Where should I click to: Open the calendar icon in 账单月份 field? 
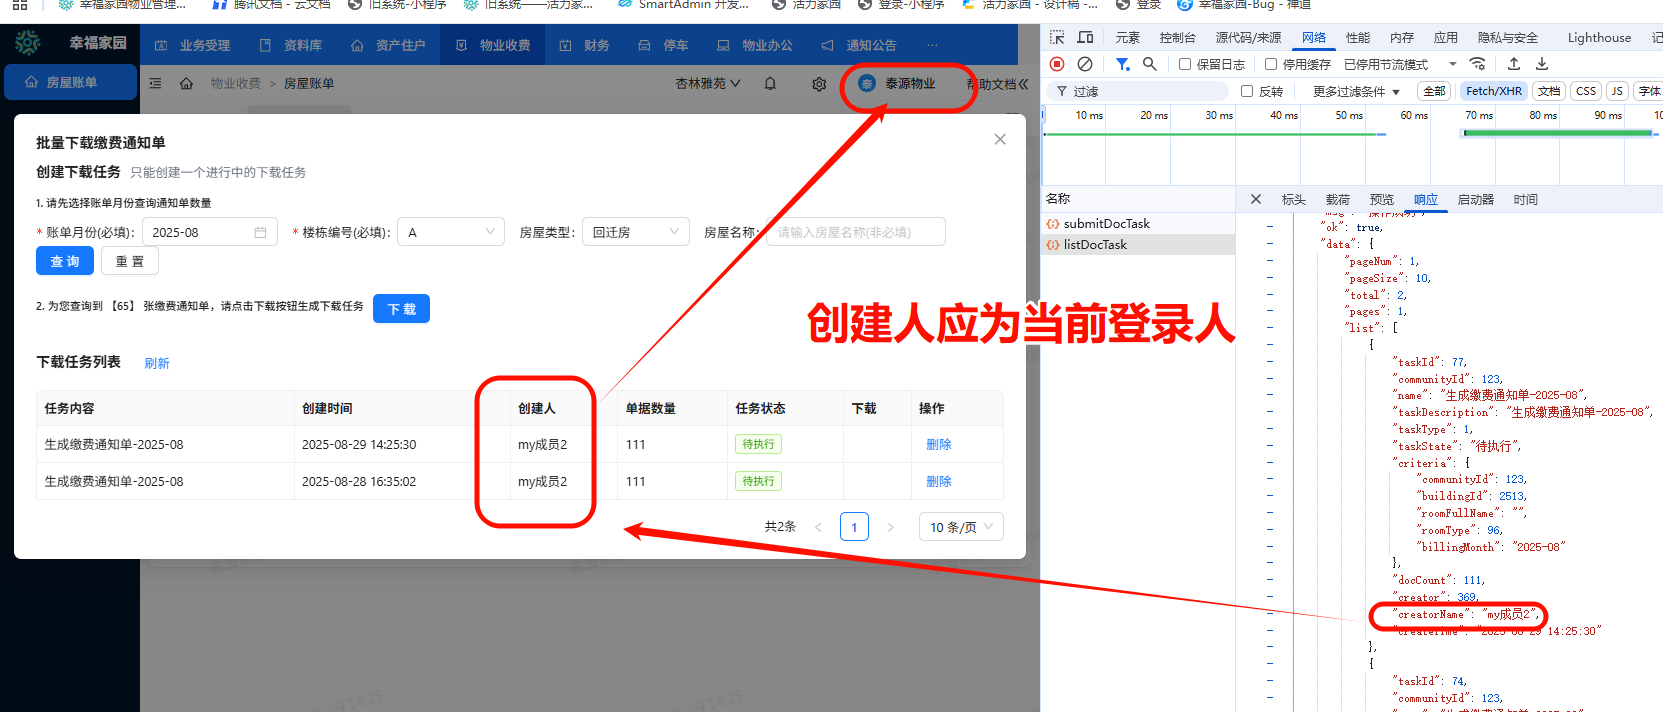point(260,232)
